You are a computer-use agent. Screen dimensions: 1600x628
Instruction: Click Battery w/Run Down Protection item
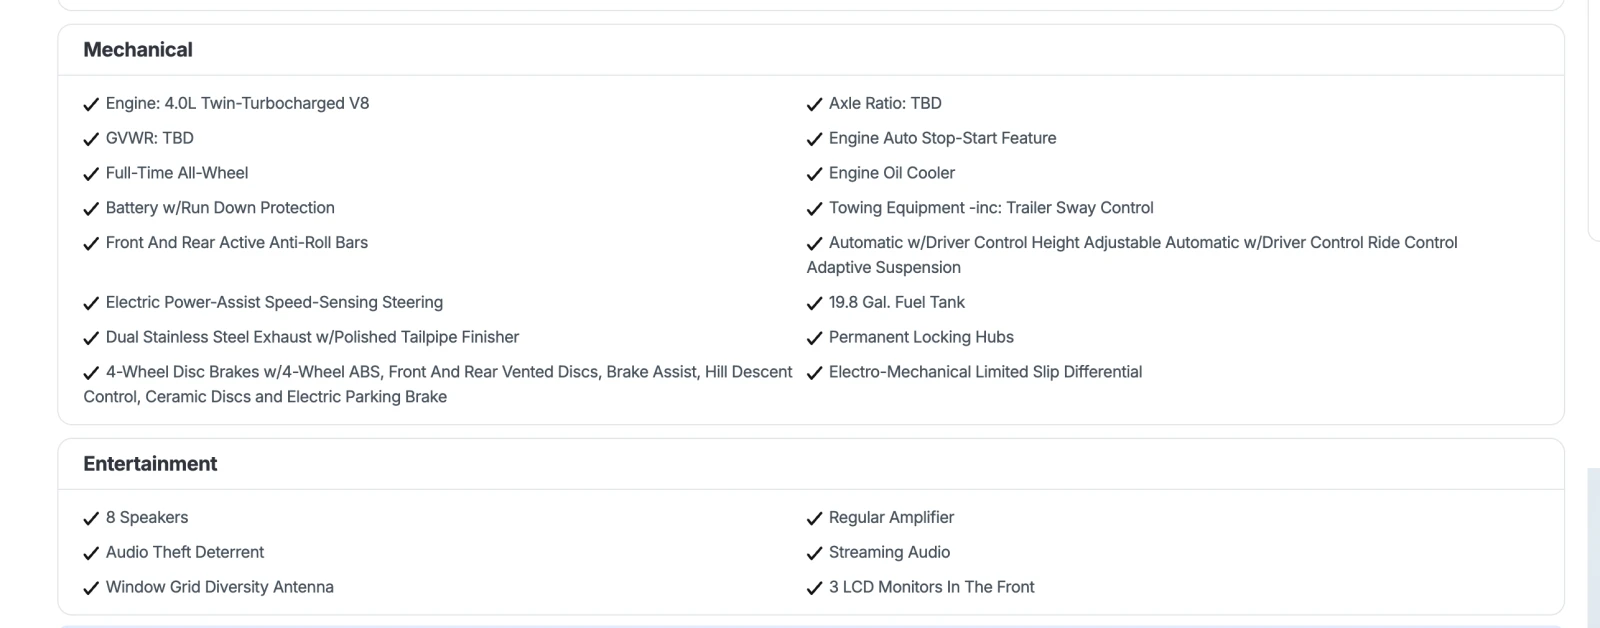220,208
